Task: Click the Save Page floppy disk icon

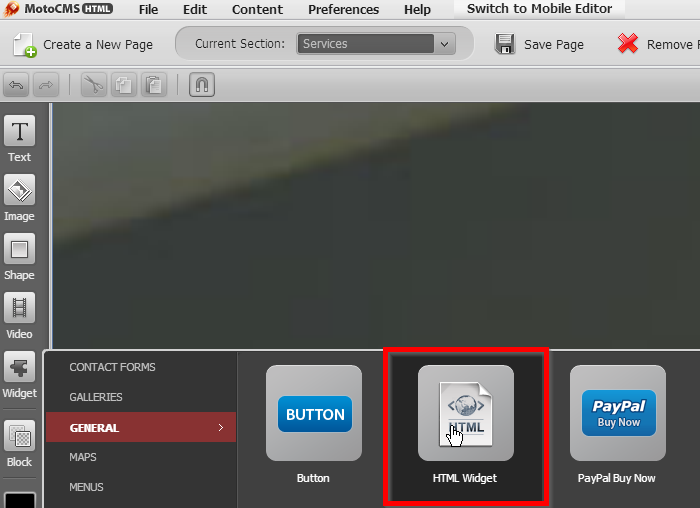Action: 505,44
